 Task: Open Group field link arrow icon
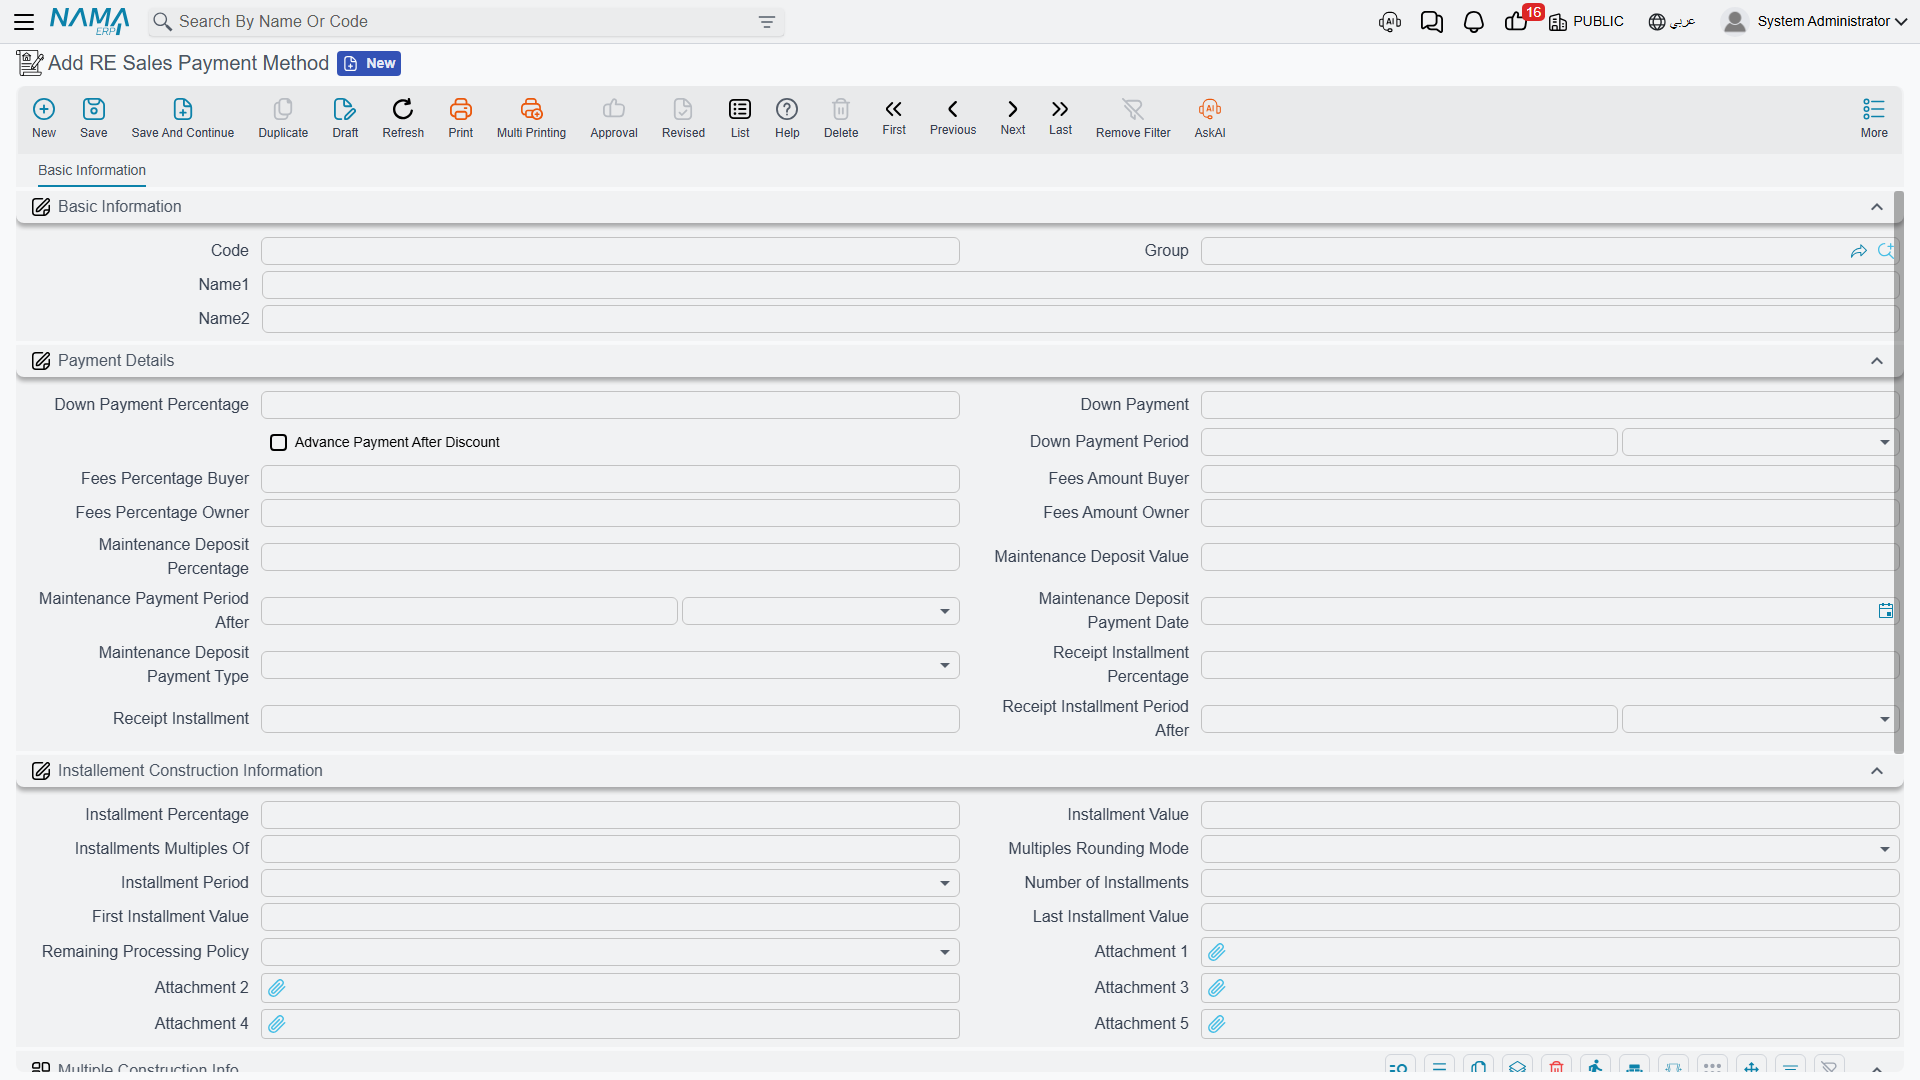[1859, 251]
